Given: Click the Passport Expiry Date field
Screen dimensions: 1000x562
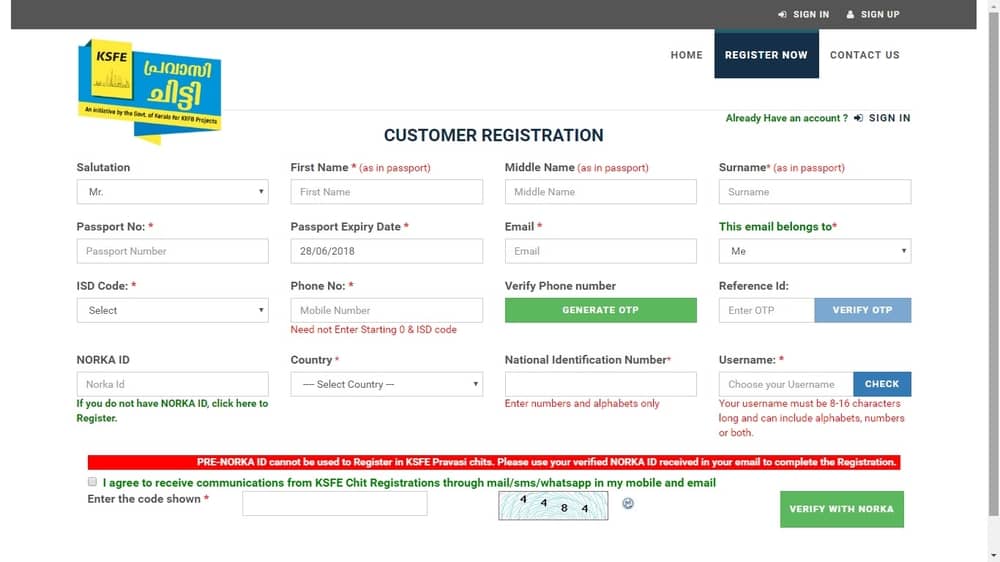Looking at the screenshot, I should point(386,251).
